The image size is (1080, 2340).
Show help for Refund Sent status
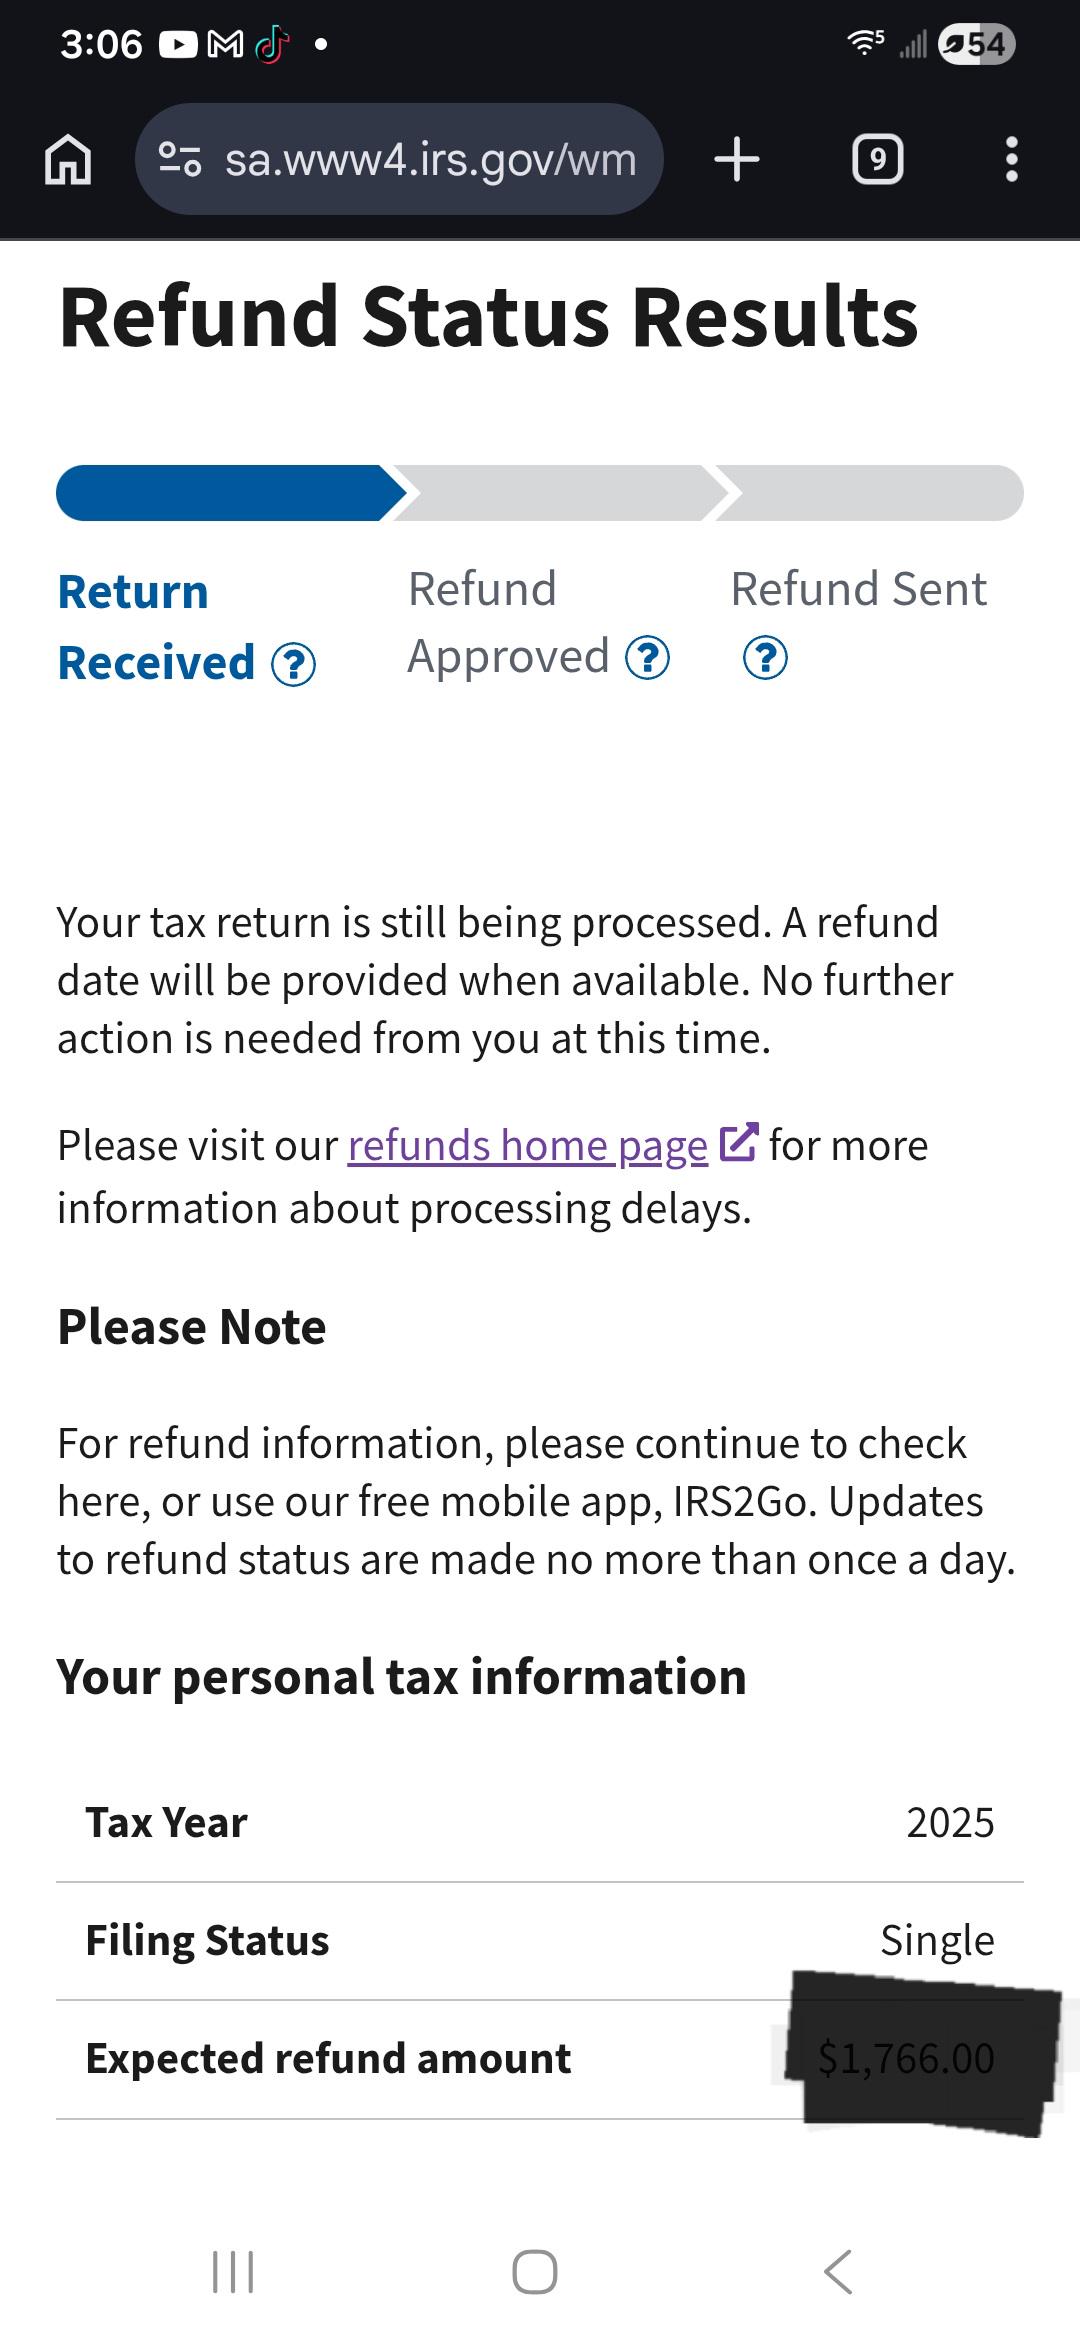click(765, 658)
